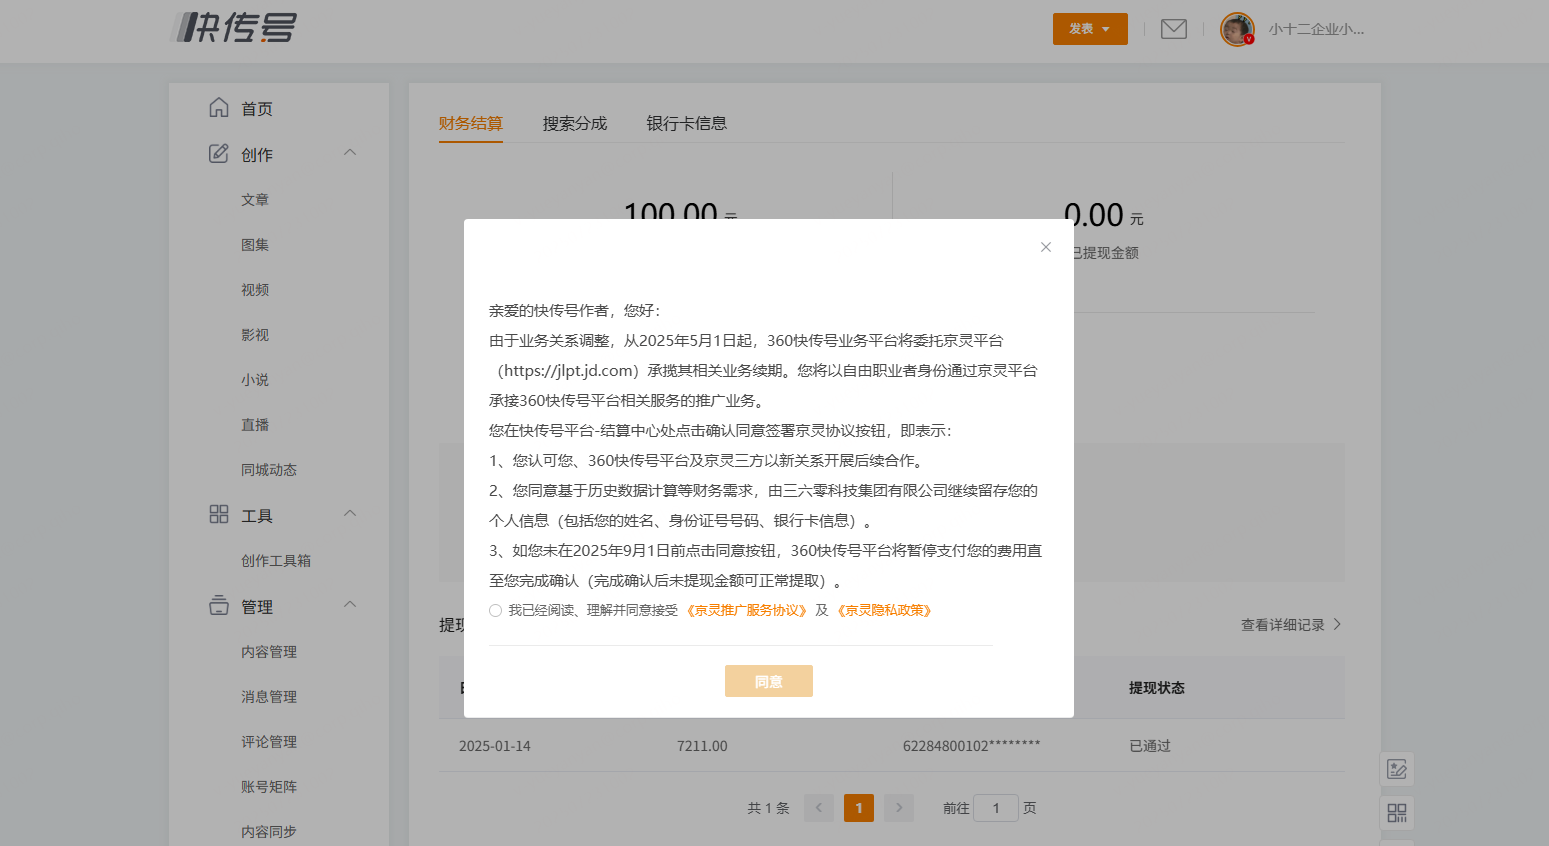Image resolution: width=1549 pixels, height=846 pixels.
Task: Open 创作工具箱 in sidebar
Action: coord(276,561)
